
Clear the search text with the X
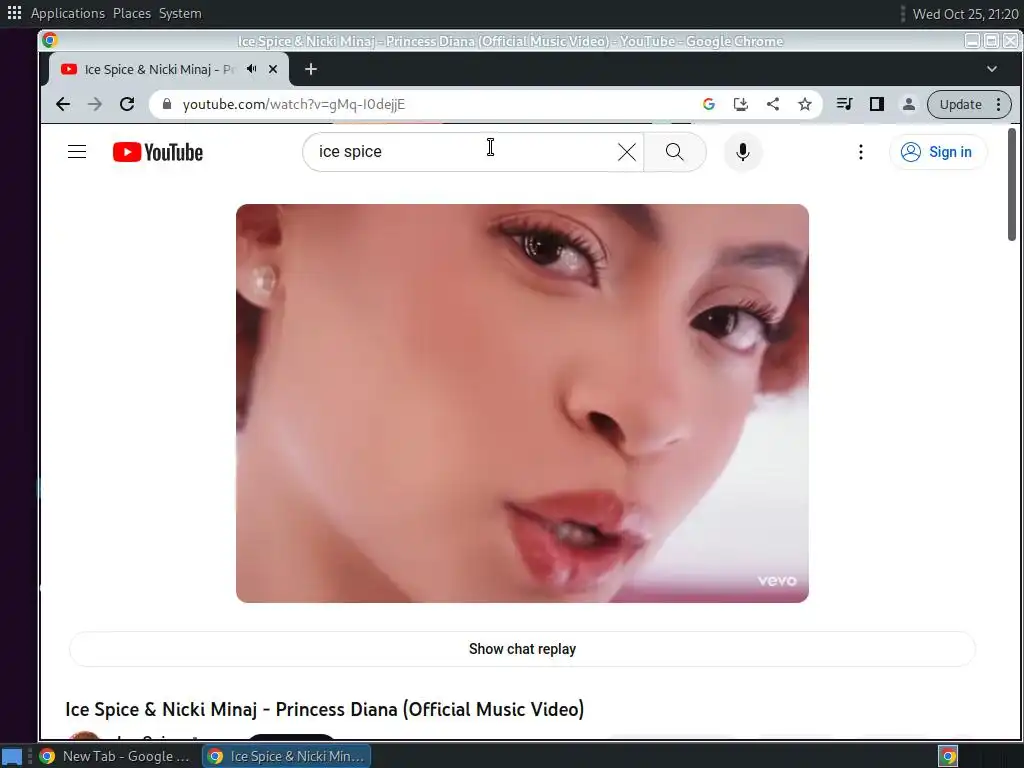pos(626,152)
